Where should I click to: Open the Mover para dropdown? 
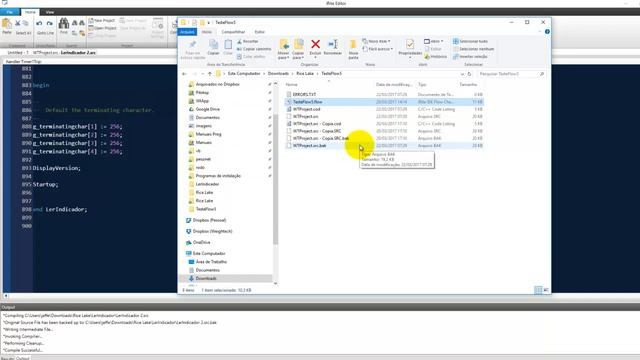(x=283, y=49)
